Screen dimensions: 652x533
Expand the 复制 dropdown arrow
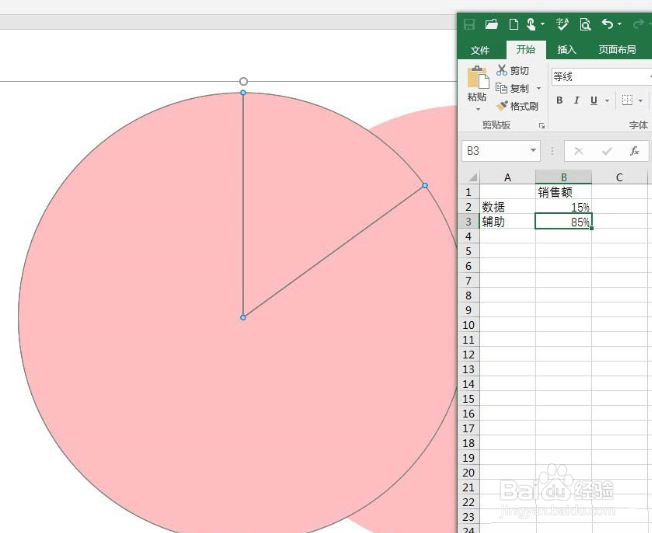538,89
